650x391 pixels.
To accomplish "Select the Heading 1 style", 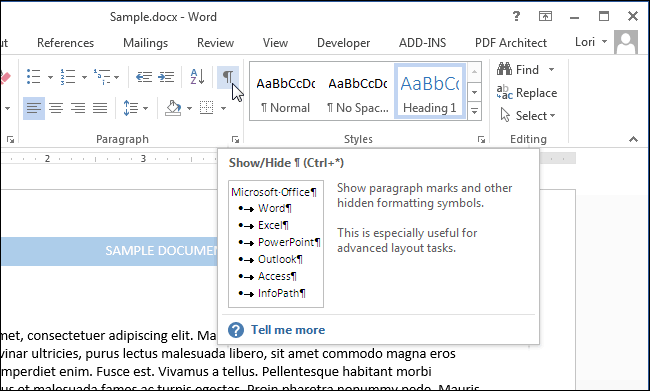I will click(430, 92).
